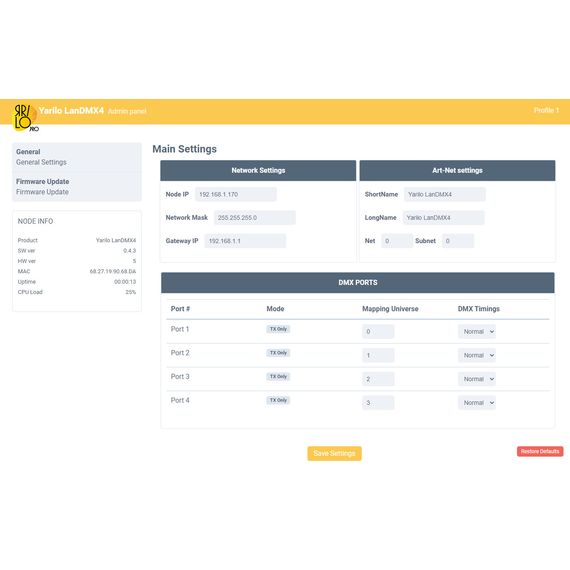Click the Admin panel subtitle text
Viewport: 570px width, 570px height.
tap(127, 111)
